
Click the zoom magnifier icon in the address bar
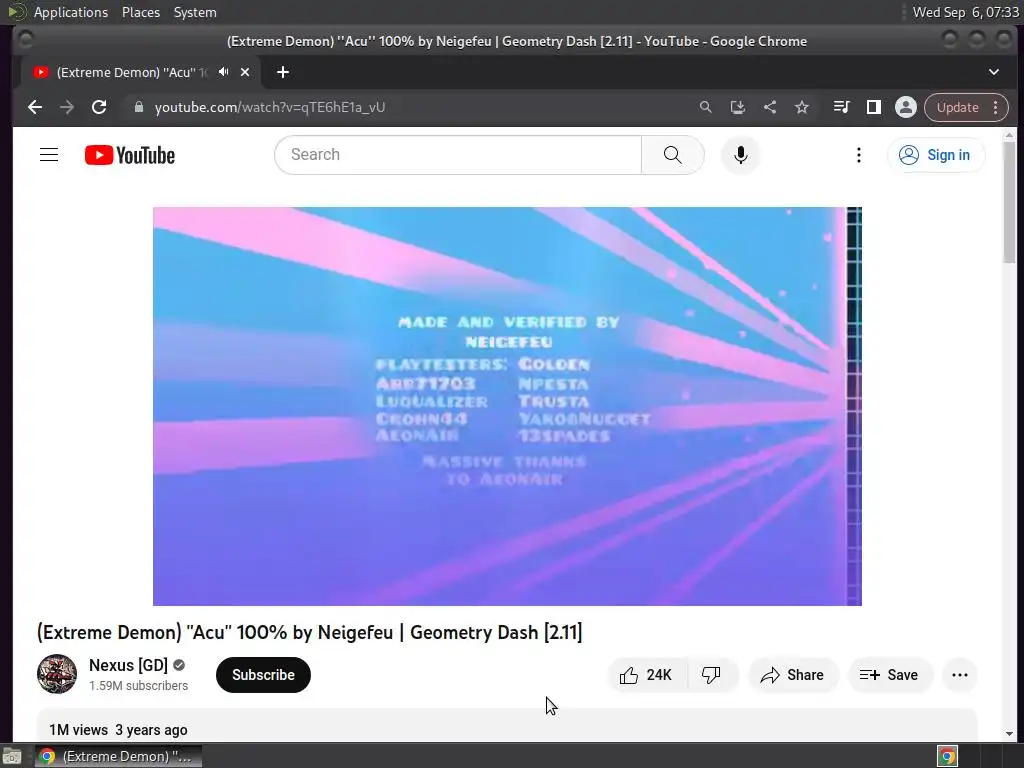(x=705, y=107)
